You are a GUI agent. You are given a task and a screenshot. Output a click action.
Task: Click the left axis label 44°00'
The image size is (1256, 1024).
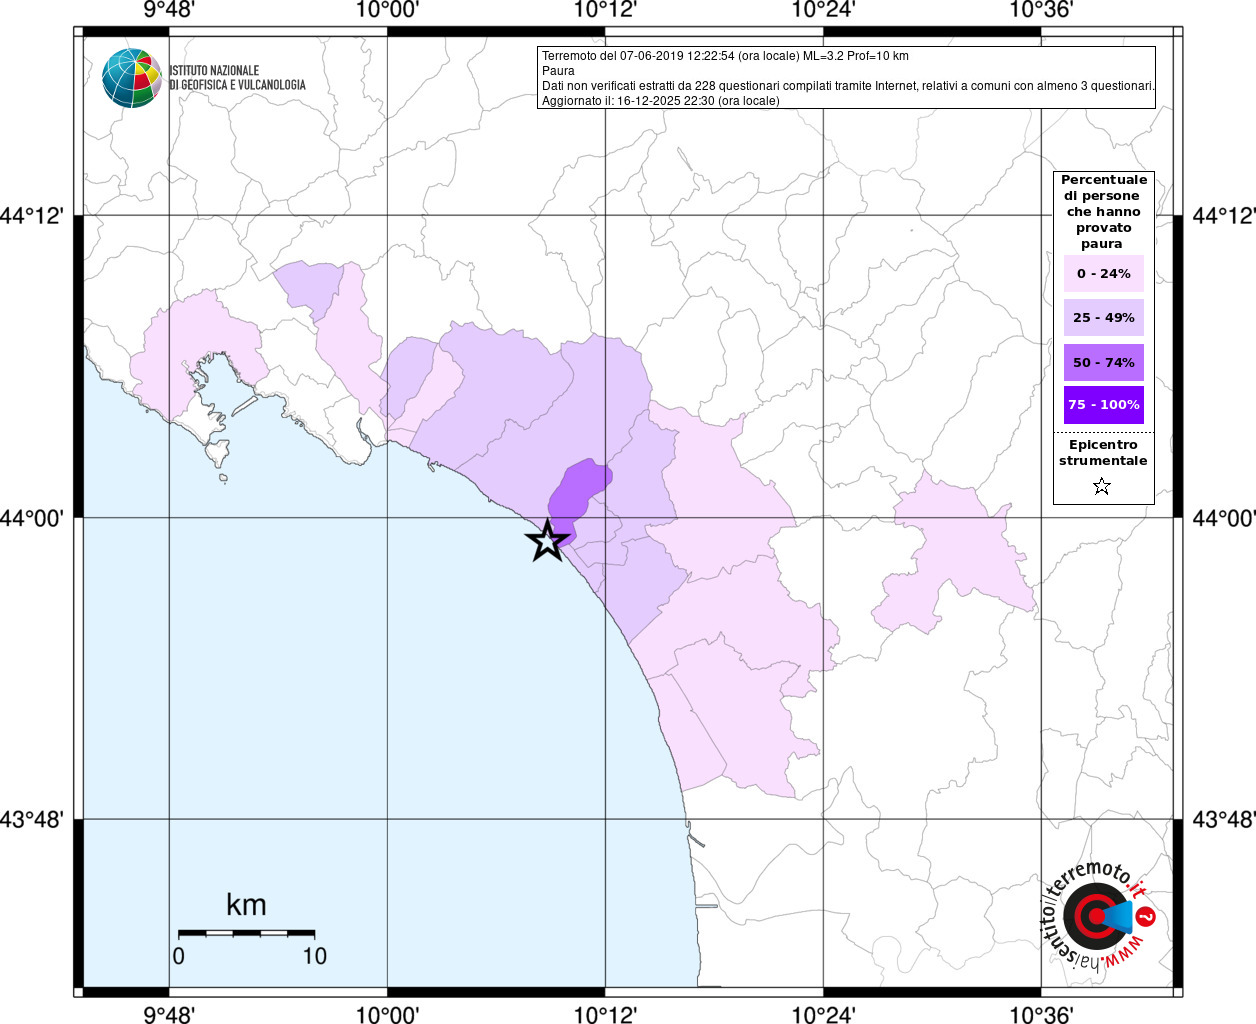tap(32, 517)
